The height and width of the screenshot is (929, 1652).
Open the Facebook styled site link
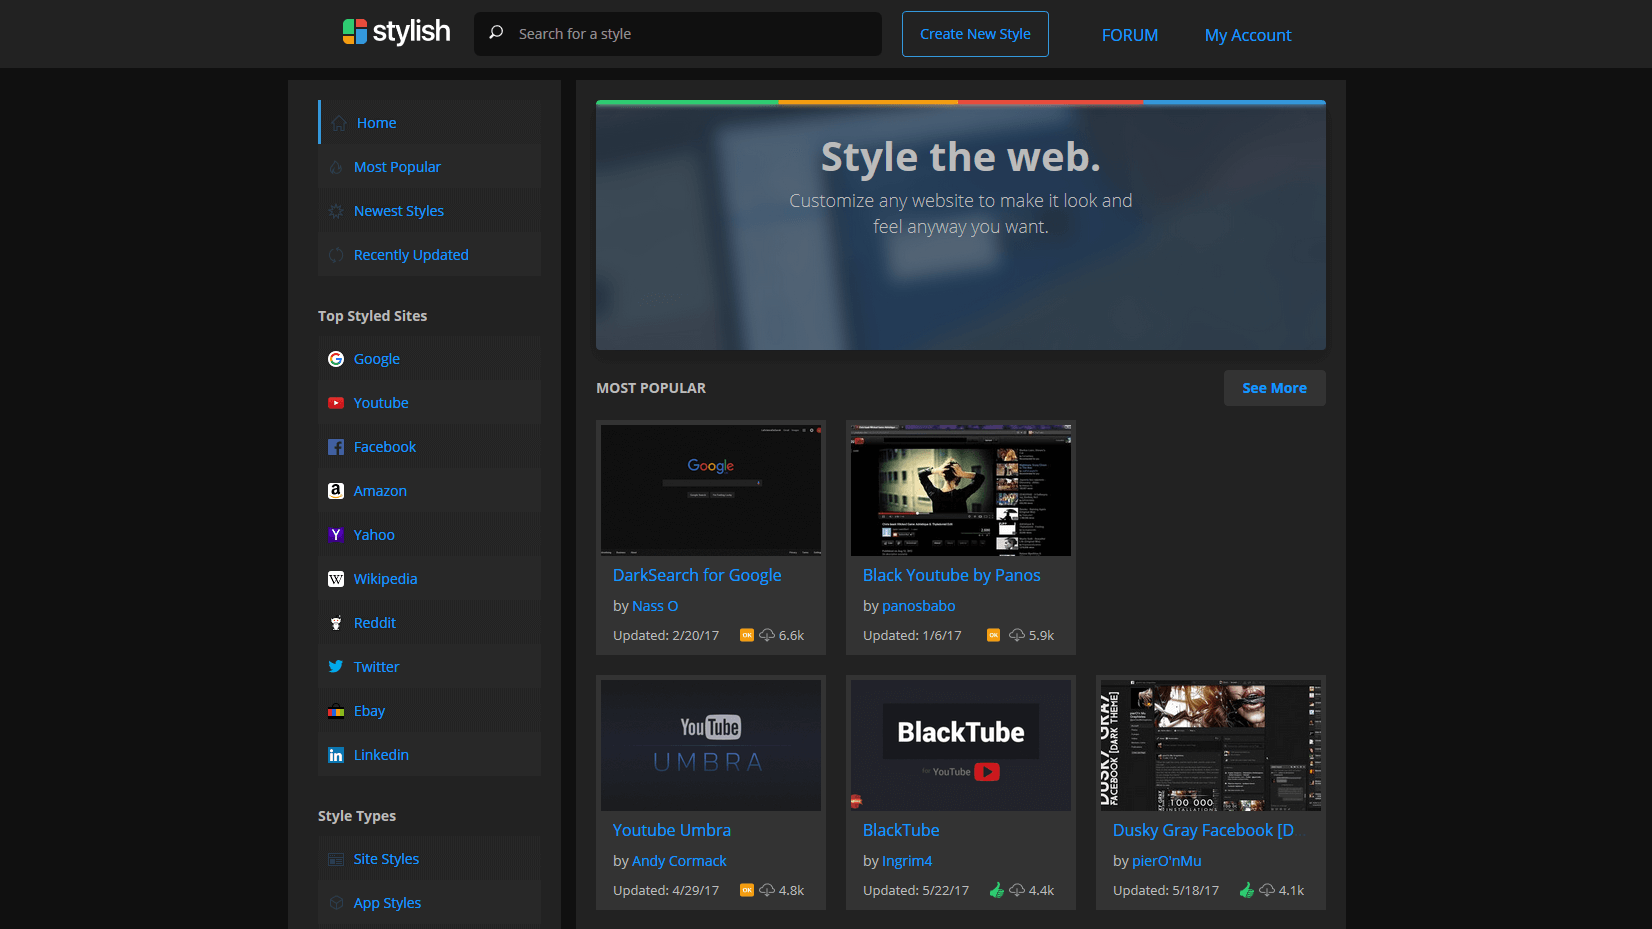pyautogui.click(x=430, y=446)
